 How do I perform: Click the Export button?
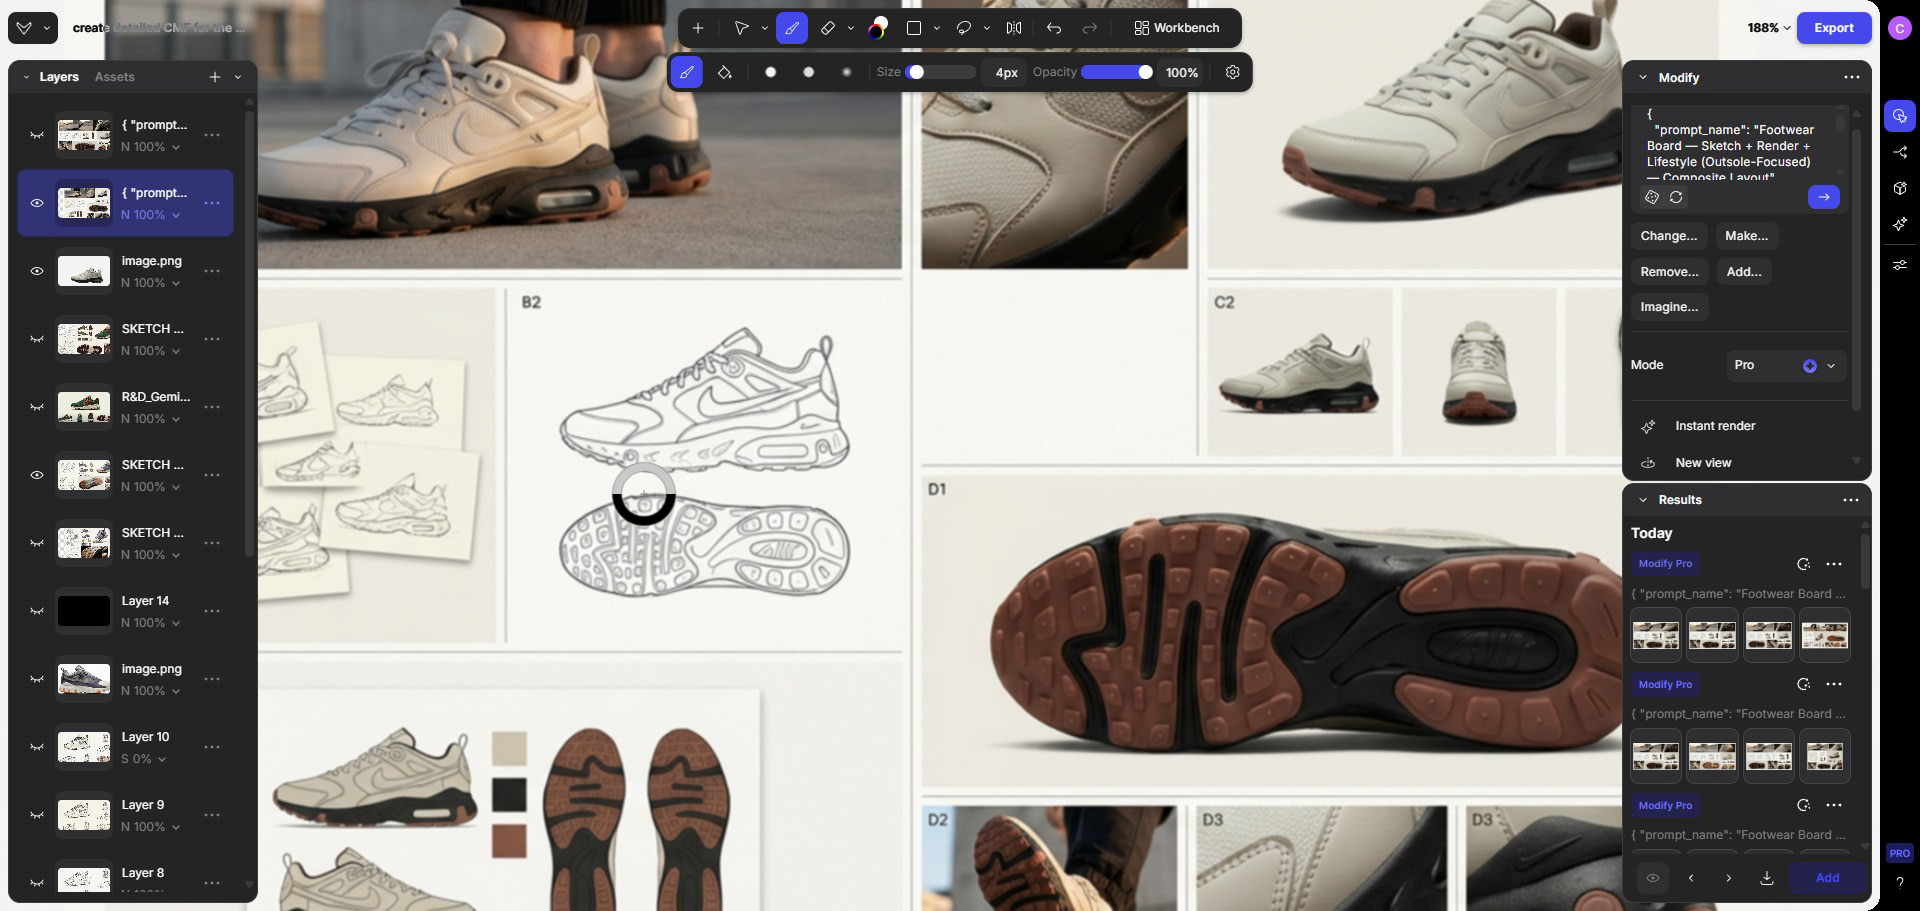pyautogui.click(x=1834, y=28)
